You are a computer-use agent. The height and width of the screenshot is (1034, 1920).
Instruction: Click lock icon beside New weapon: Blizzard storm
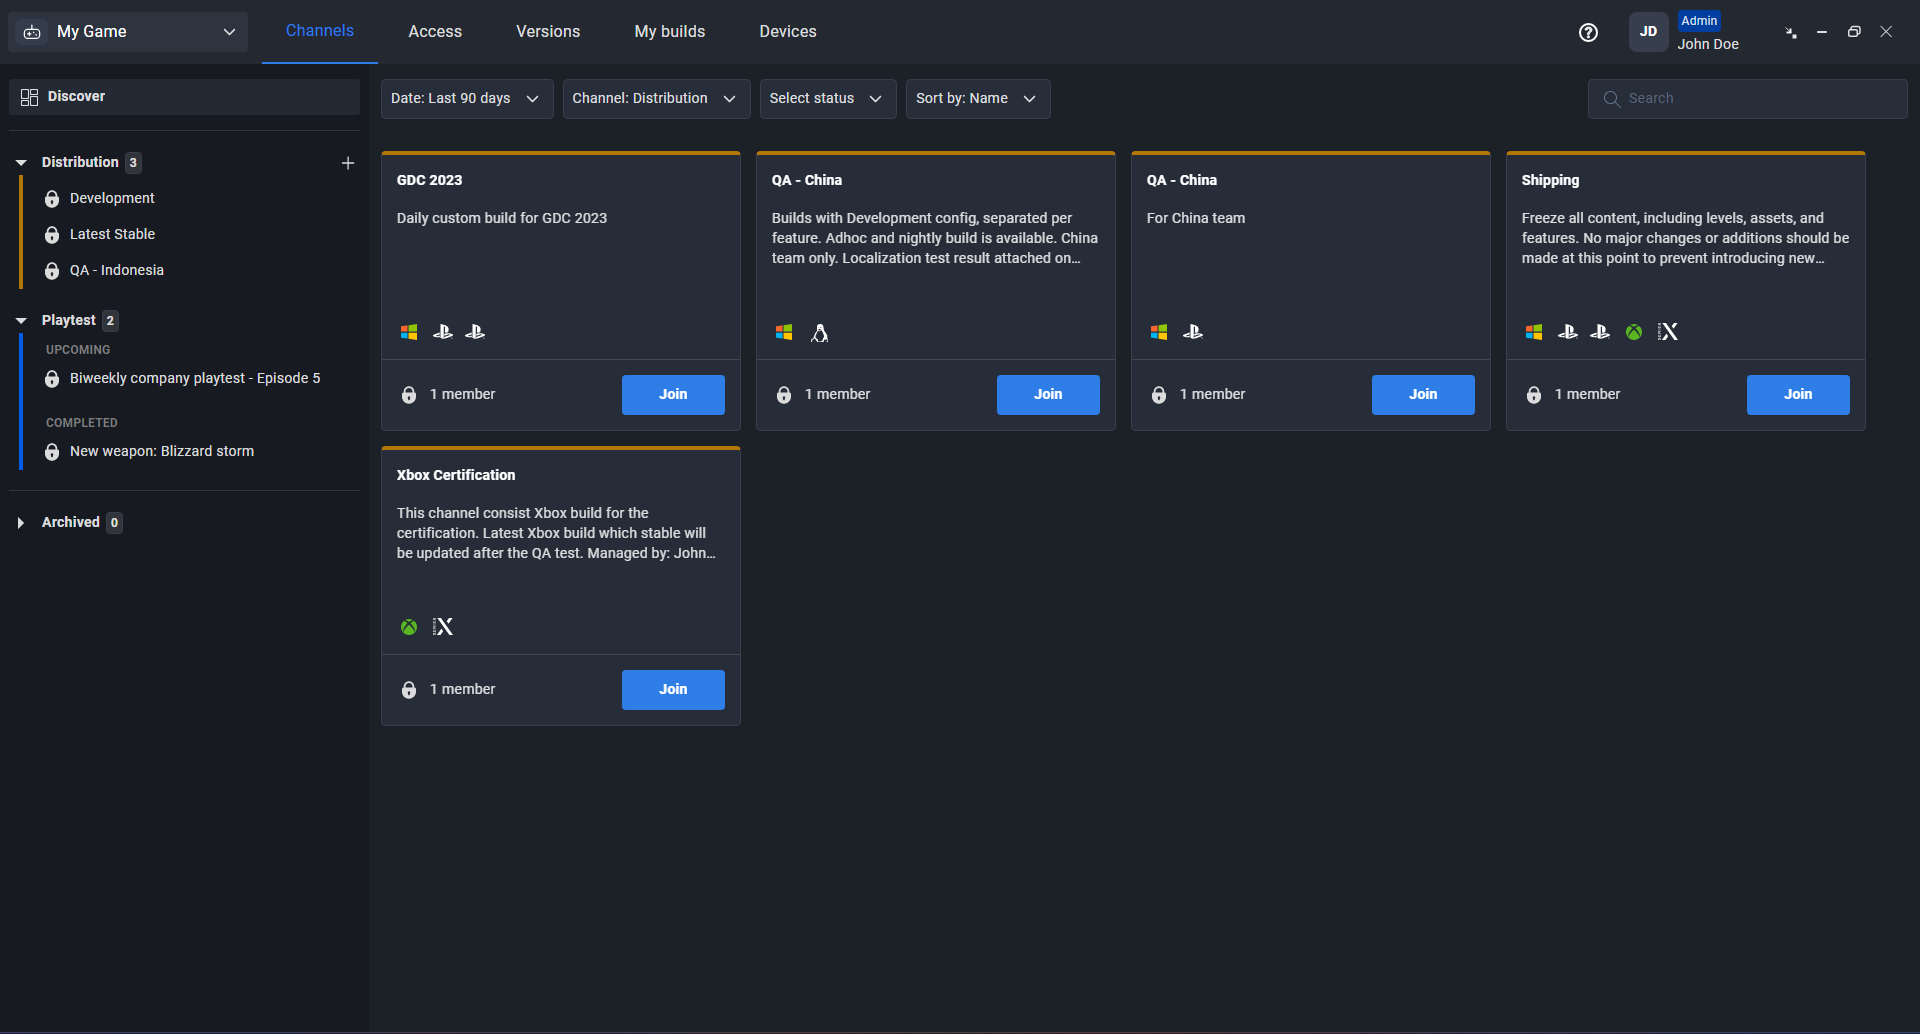[x=52, y=452]
